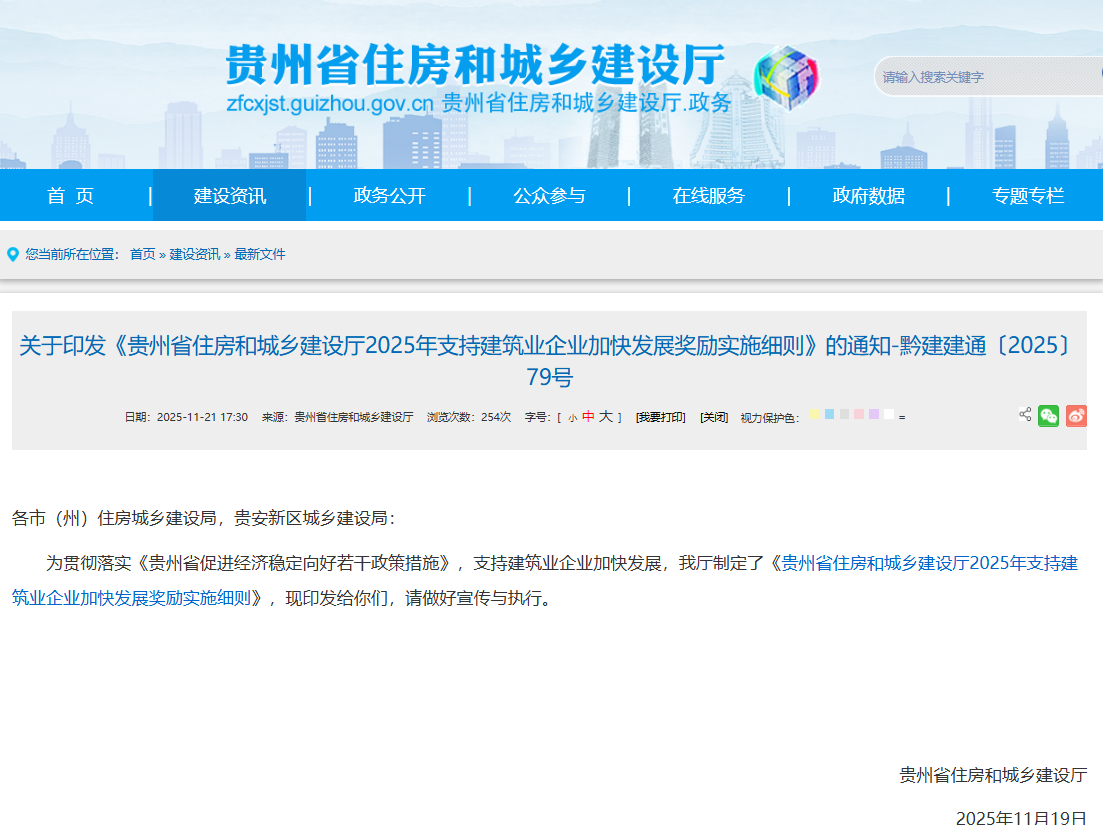
Task: Click the 我要打印 print button
Action: (x=660, y=417)
